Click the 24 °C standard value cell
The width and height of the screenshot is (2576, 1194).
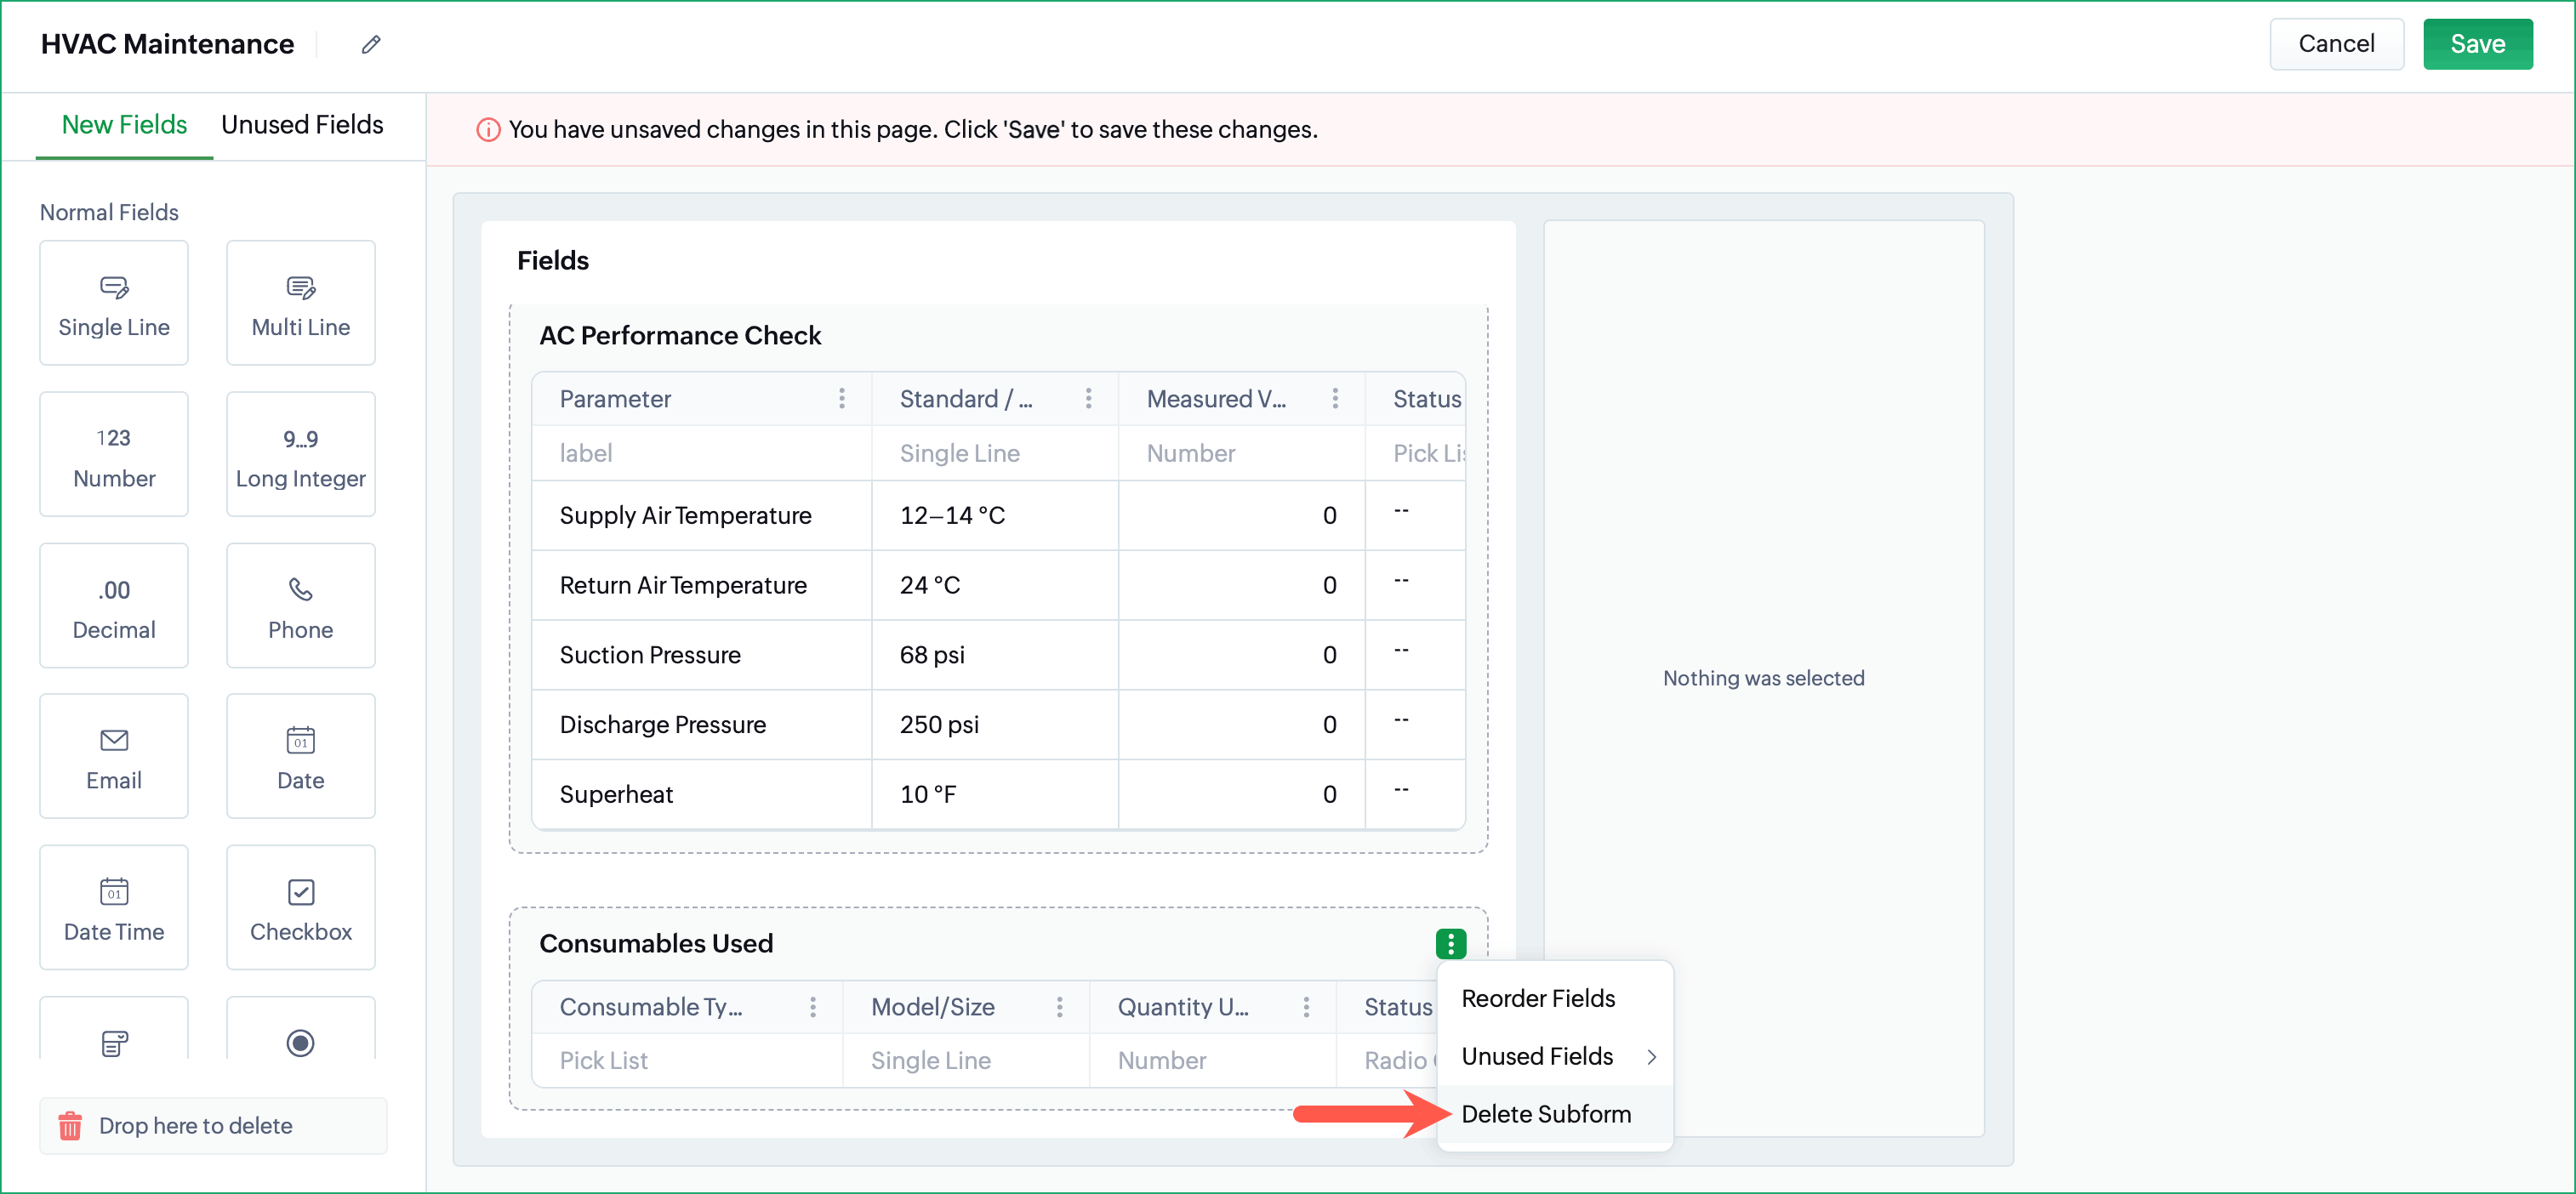[995, 585]
